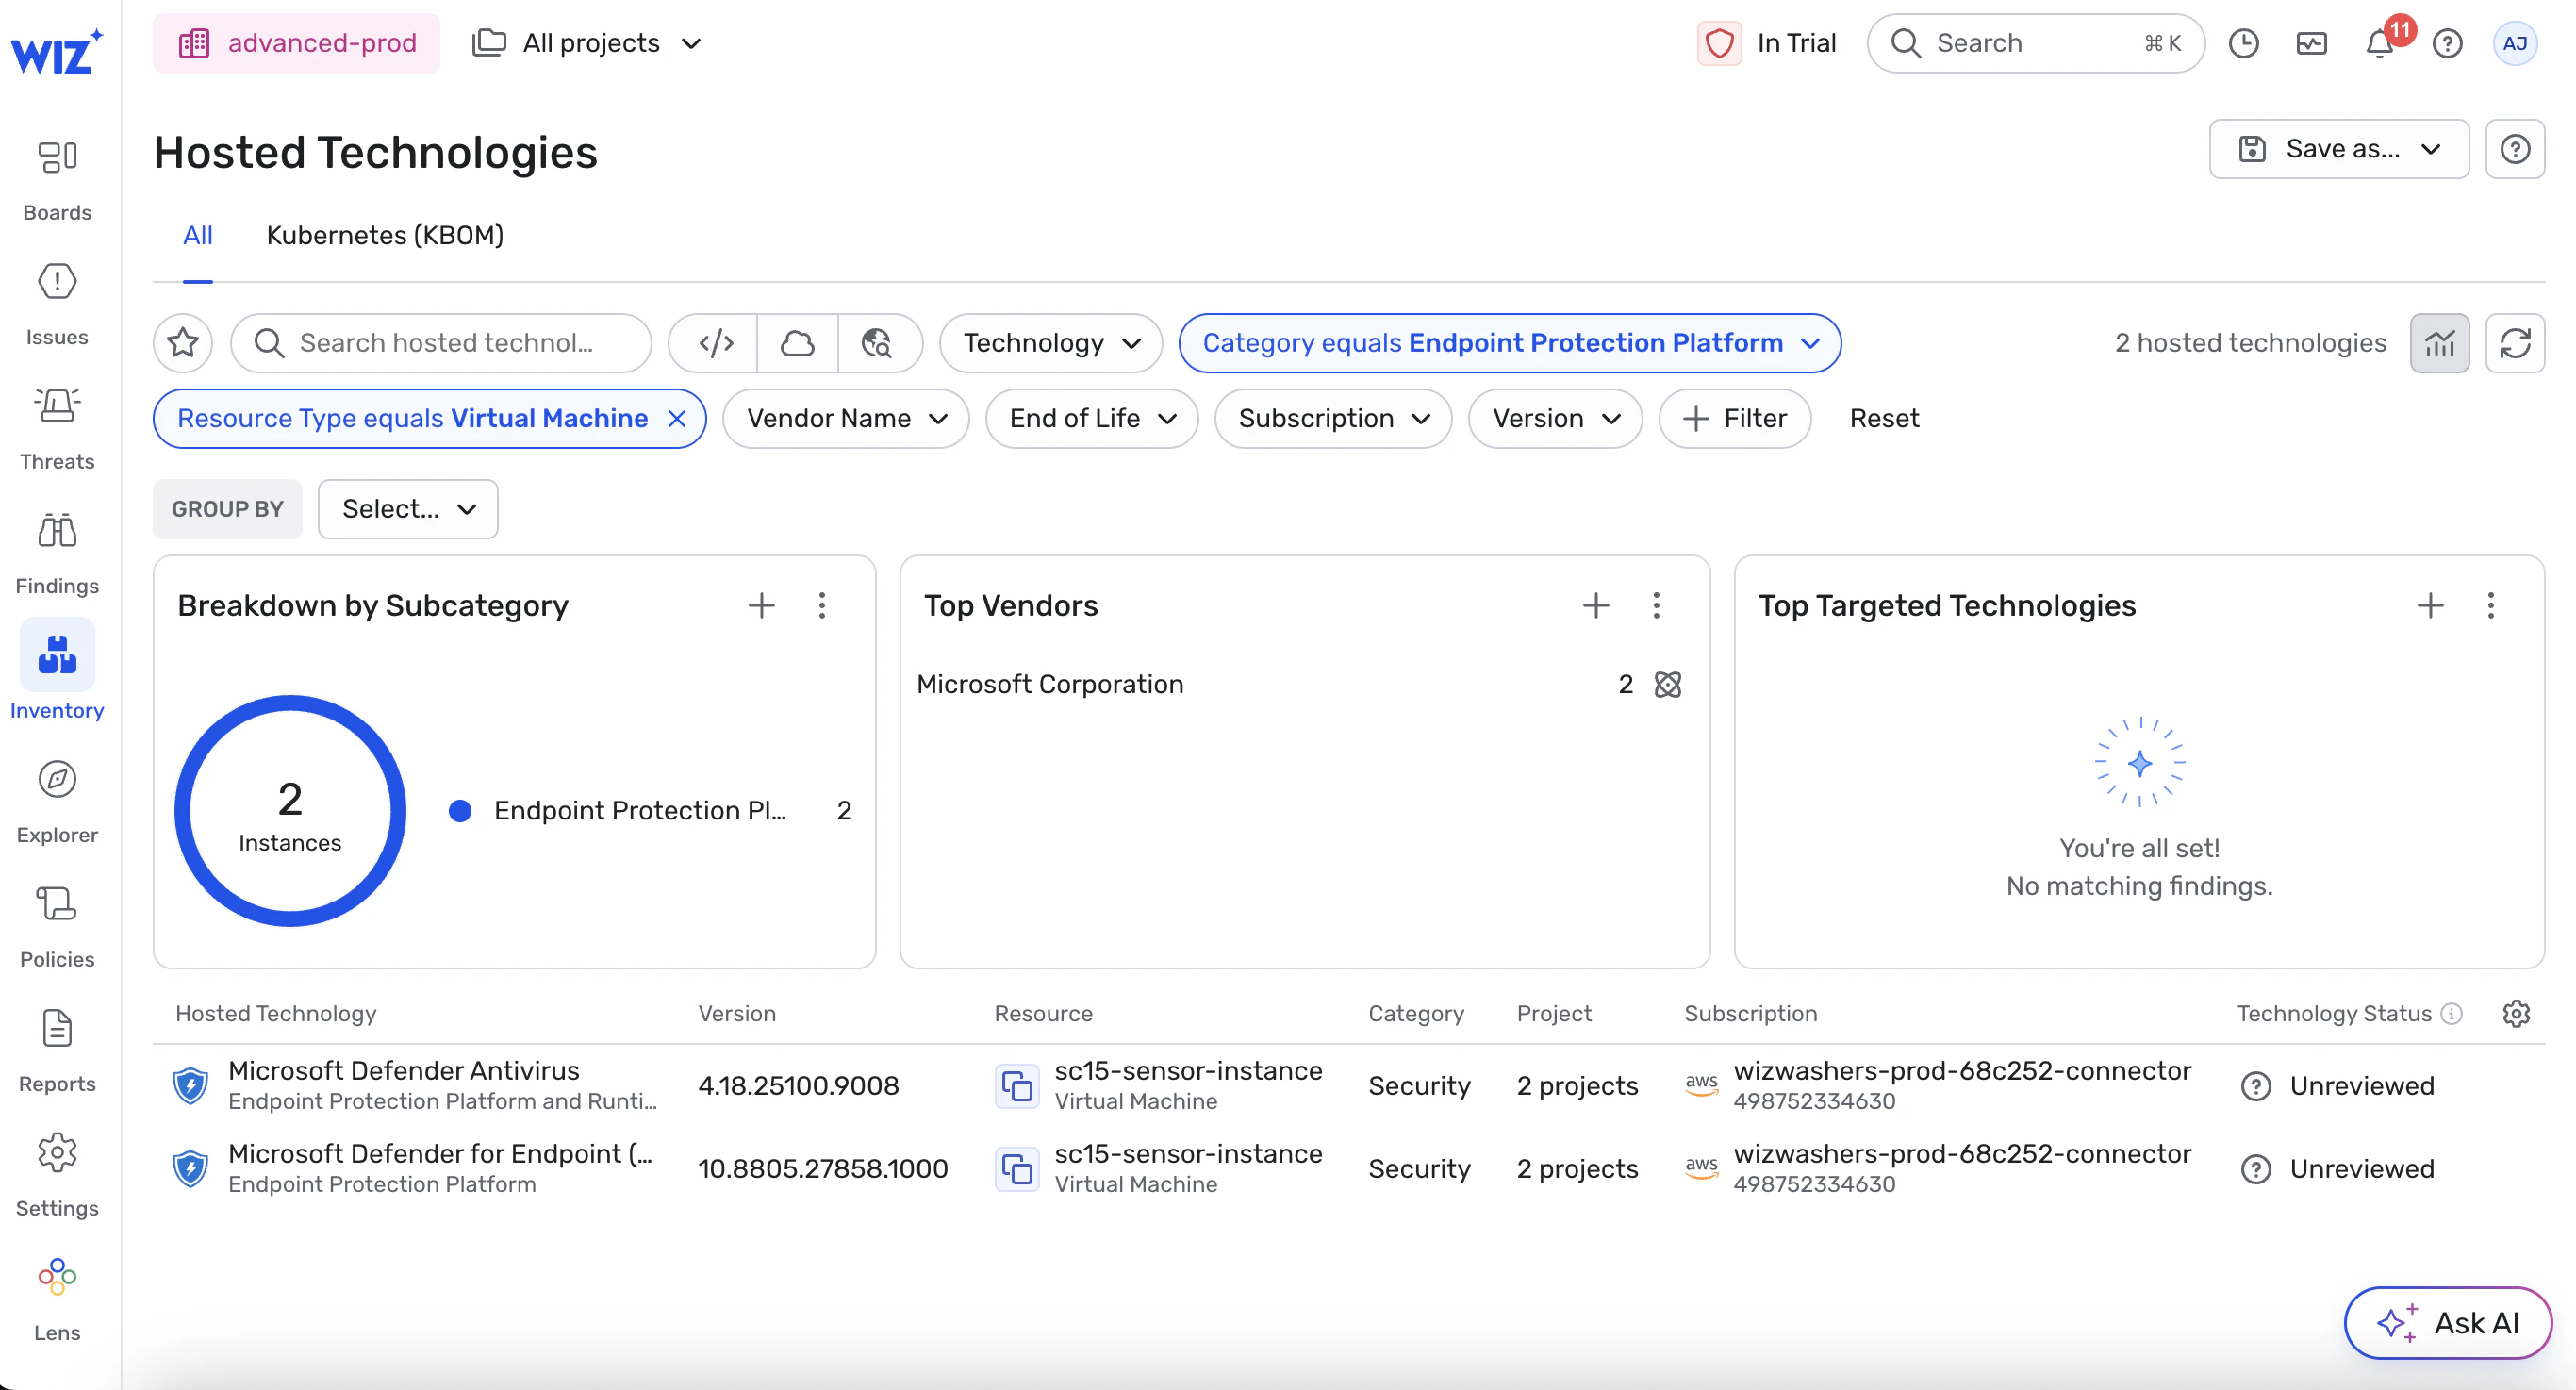Click the notifications bell icon
The width and height of the screenshot is (2576, 1390).
tap(2380, 44)
